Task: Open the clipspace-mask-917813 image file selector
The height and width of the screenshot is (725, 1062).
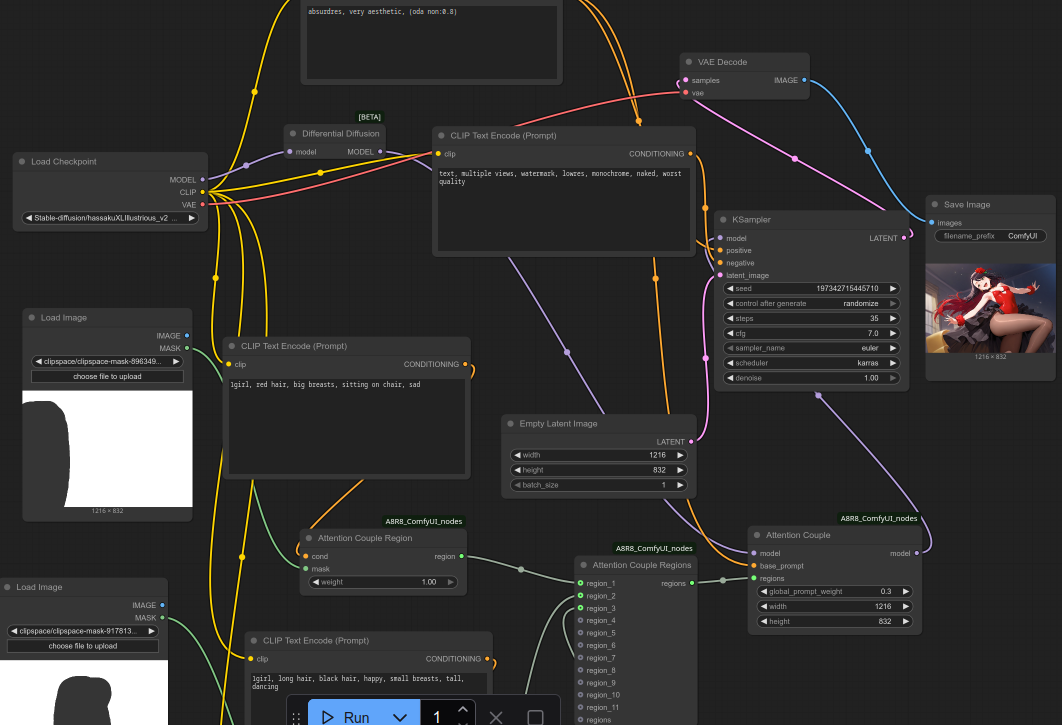Action: click(83, 631)
